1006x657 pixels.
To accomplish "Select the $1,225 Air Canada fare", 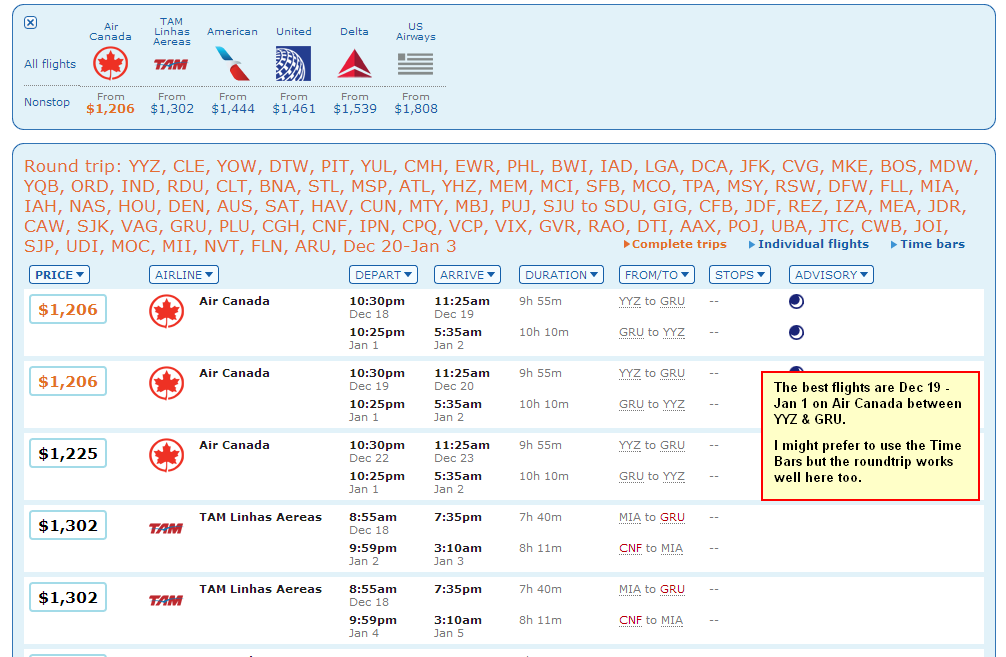I will coord(68,453).
